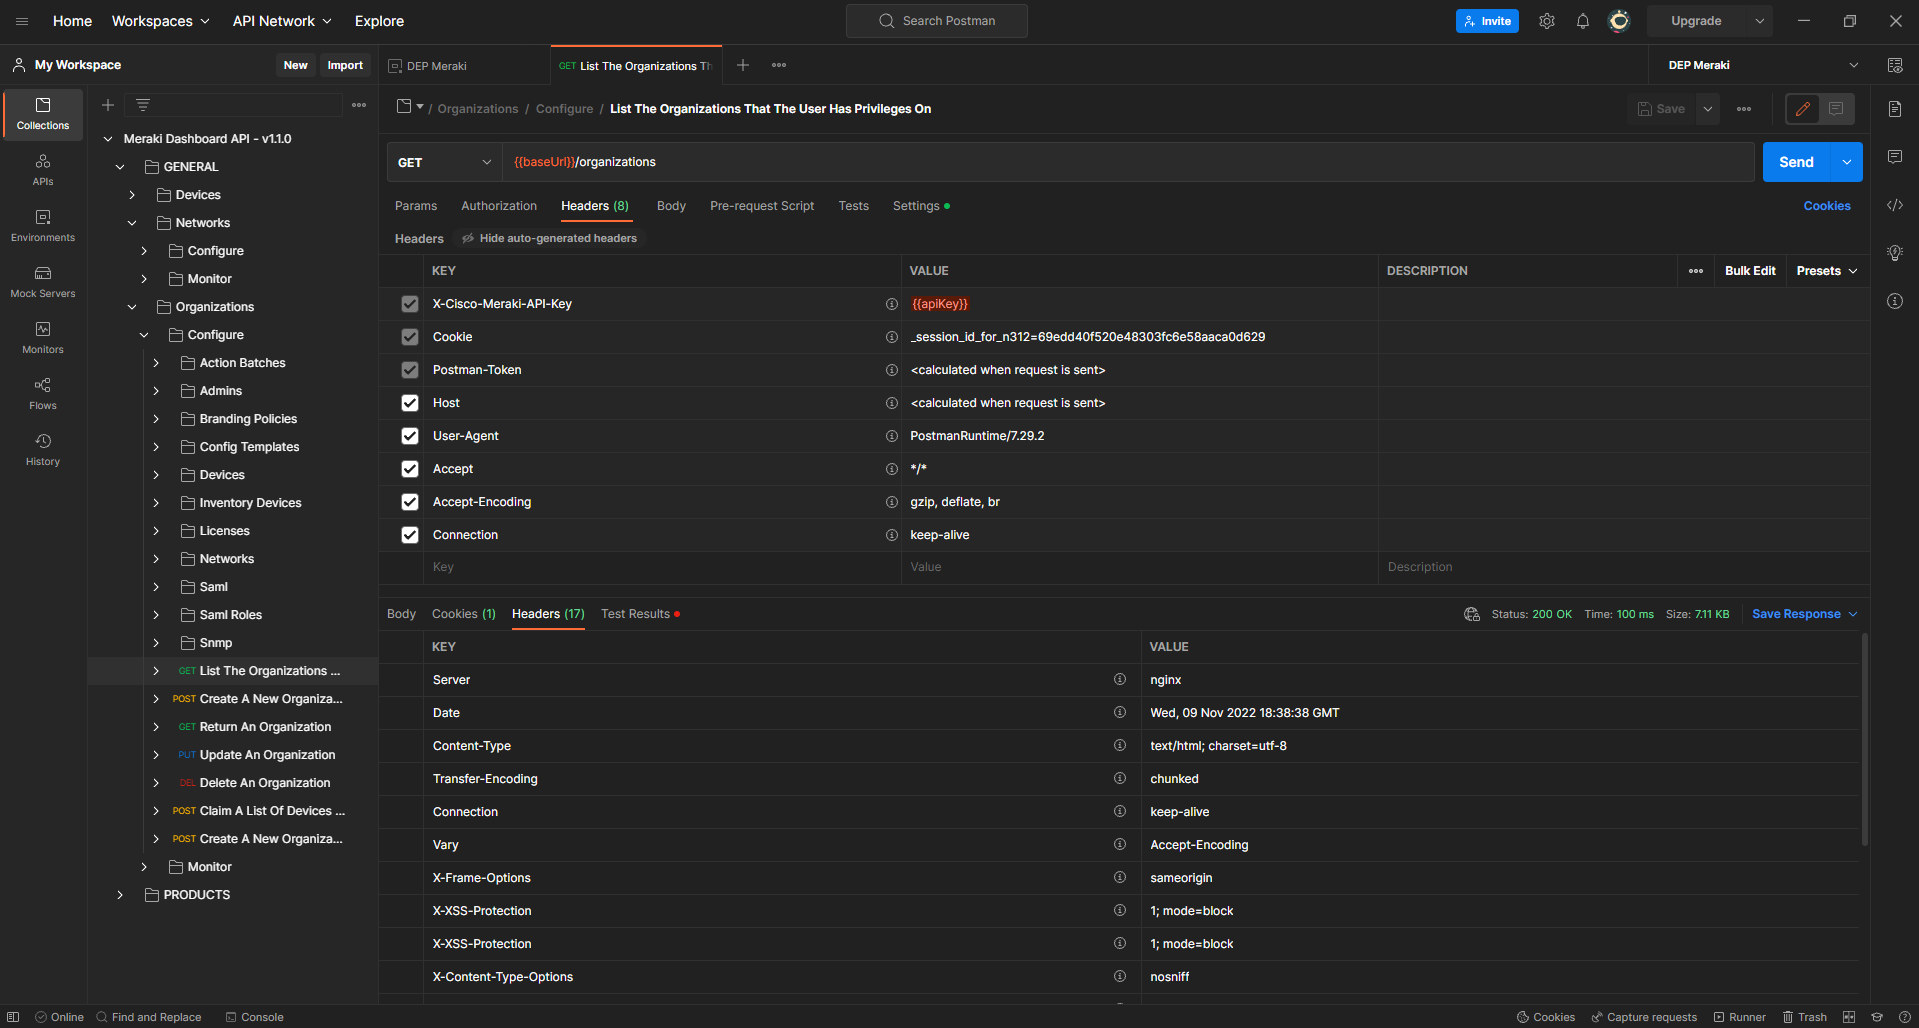Click Save Response
The height and width of the screenshot is (1028, 1919).
pos(1796,614)
